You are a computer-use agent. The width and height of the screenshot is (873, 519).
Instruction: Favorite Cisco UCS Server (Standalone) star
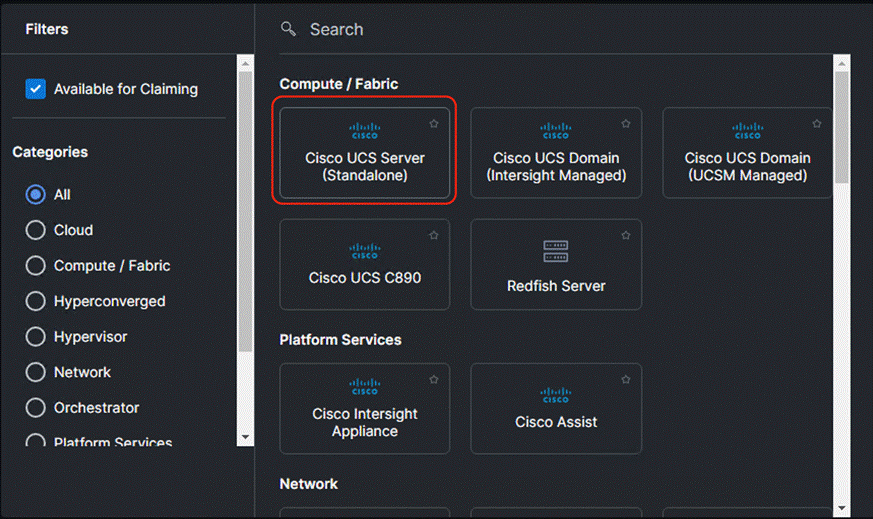(x=434, y=124)
